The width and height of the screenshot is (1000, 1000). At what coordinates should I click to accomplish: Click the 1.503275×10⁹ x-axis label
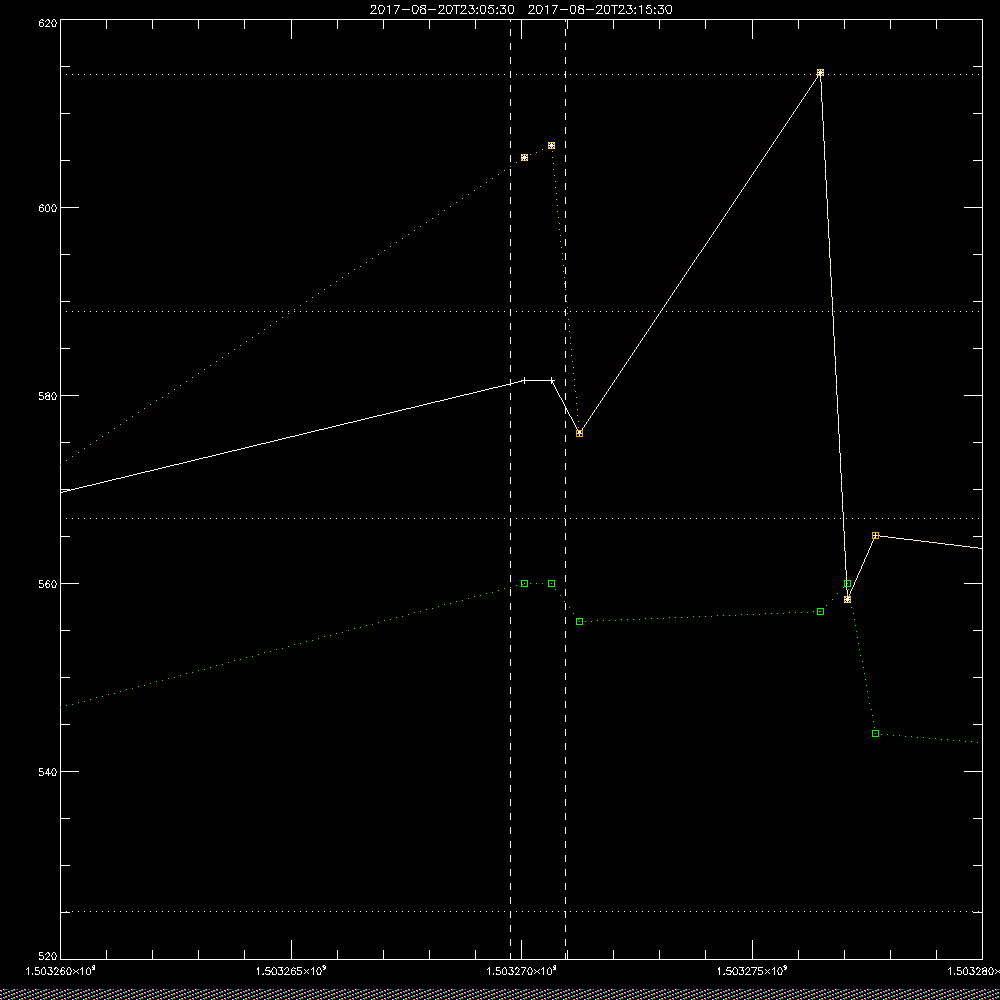(x=753, y=971)
